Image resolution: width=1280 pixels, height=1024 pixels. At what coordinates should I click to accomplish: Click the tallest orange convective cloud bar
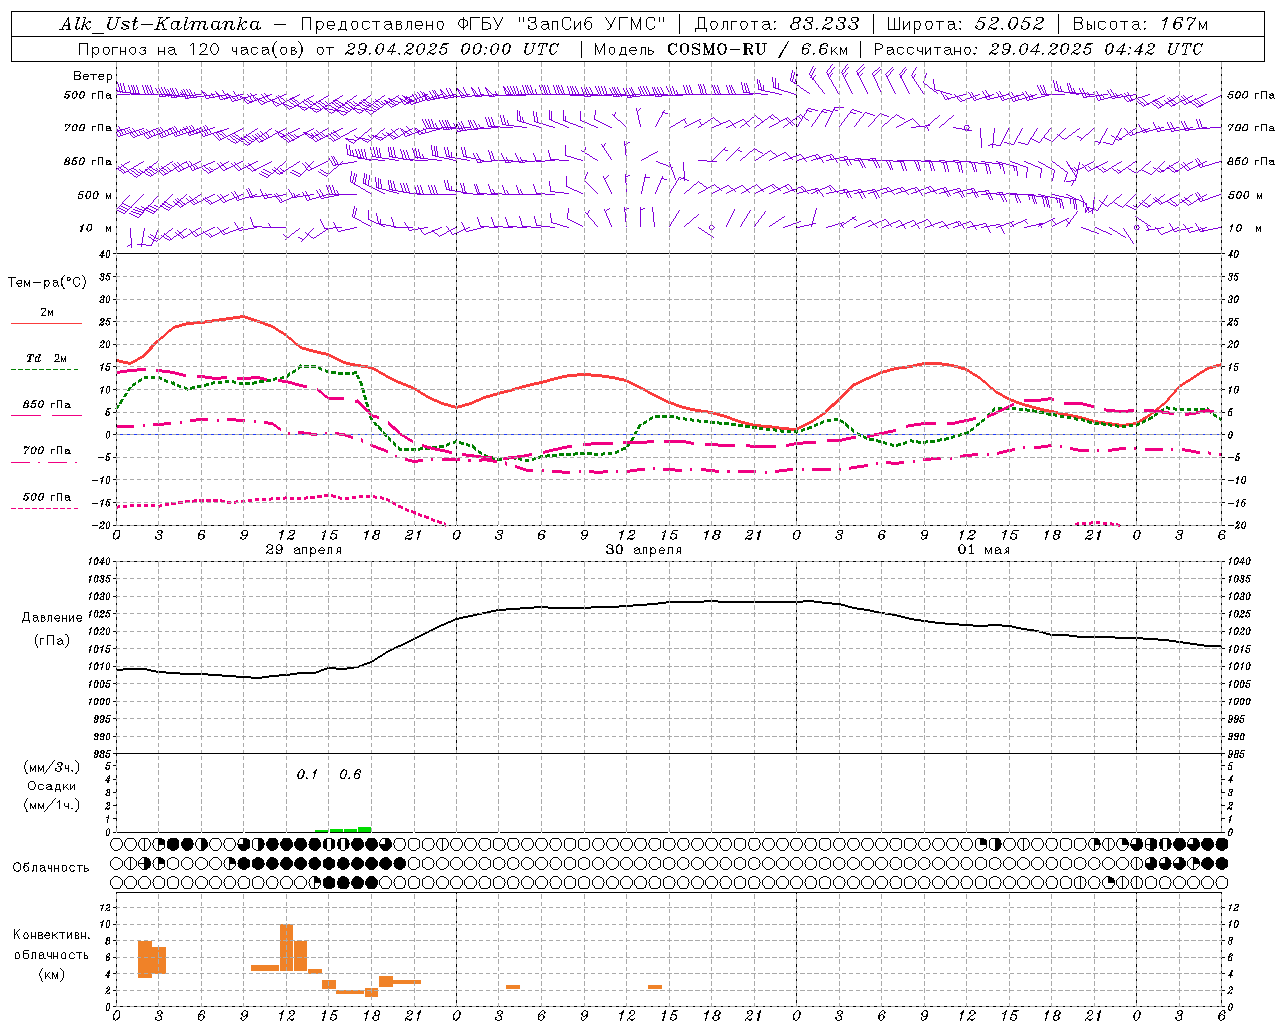[x=287, y=947]
